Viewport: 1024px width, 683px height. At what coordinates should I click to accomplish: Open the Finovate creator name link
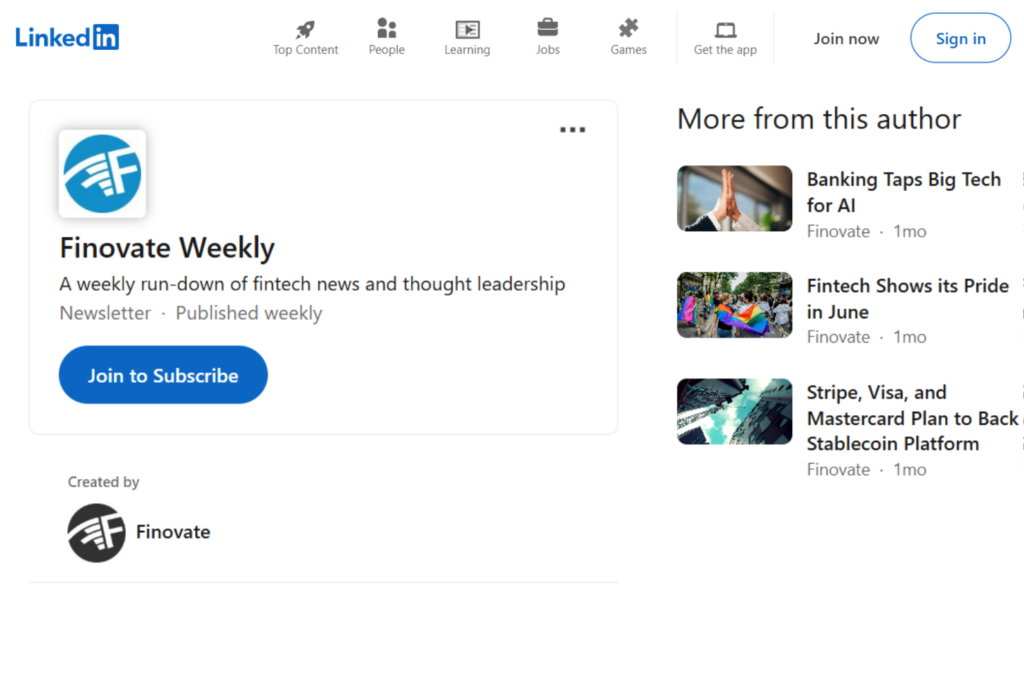[173, 532]
